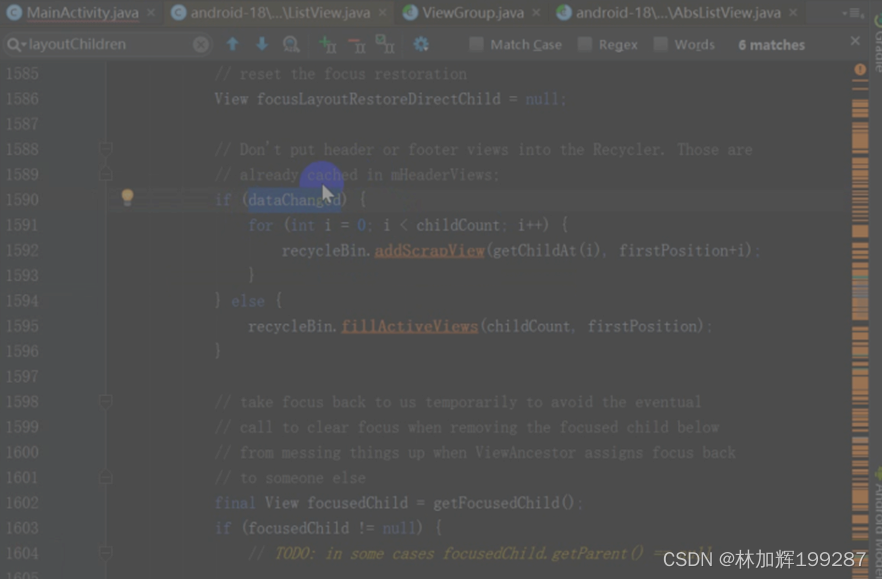This screenshot has height=579, width=882.
Task: Open the Gradle side tool window
Action: 877,42
